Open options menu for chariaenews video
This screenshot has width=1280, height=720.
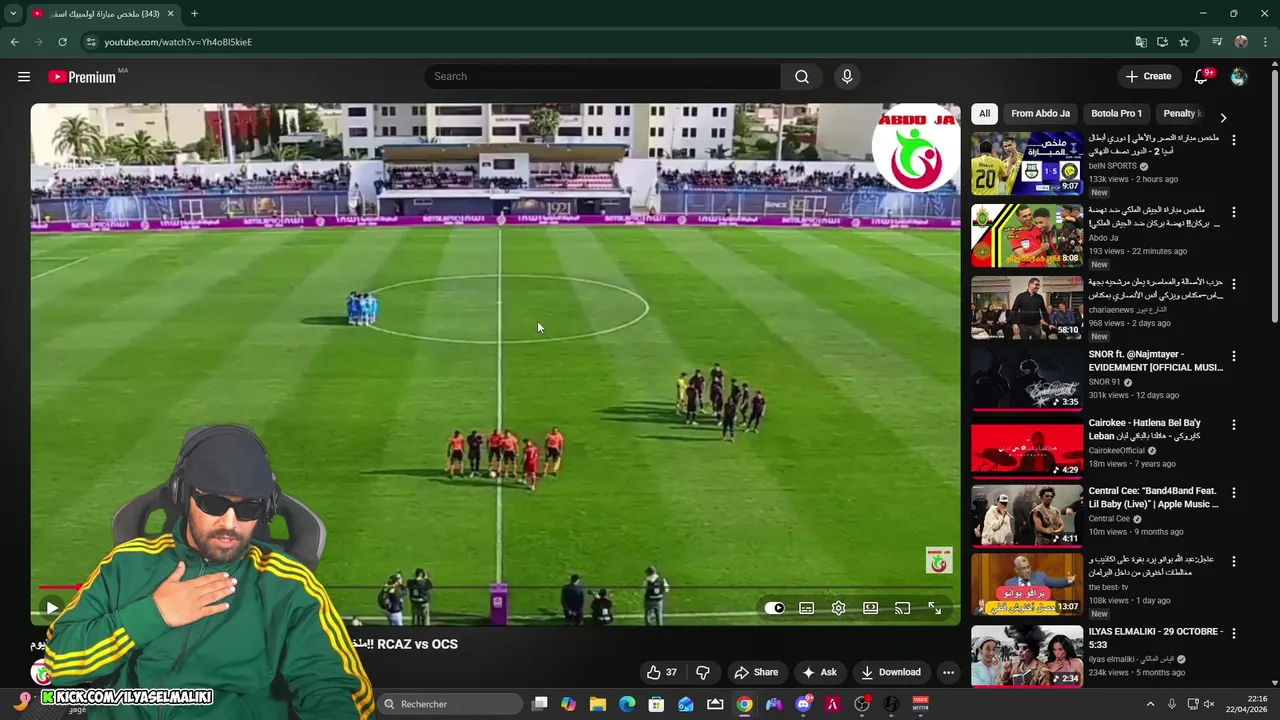[1233, 284]
